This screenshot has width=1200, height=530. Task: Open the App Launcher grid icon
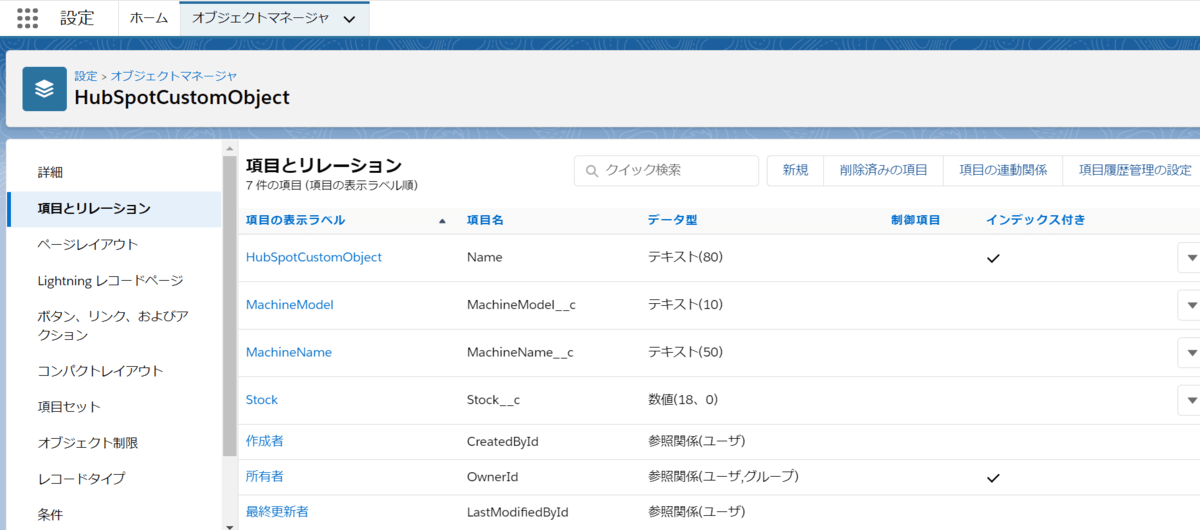[28, 18]
